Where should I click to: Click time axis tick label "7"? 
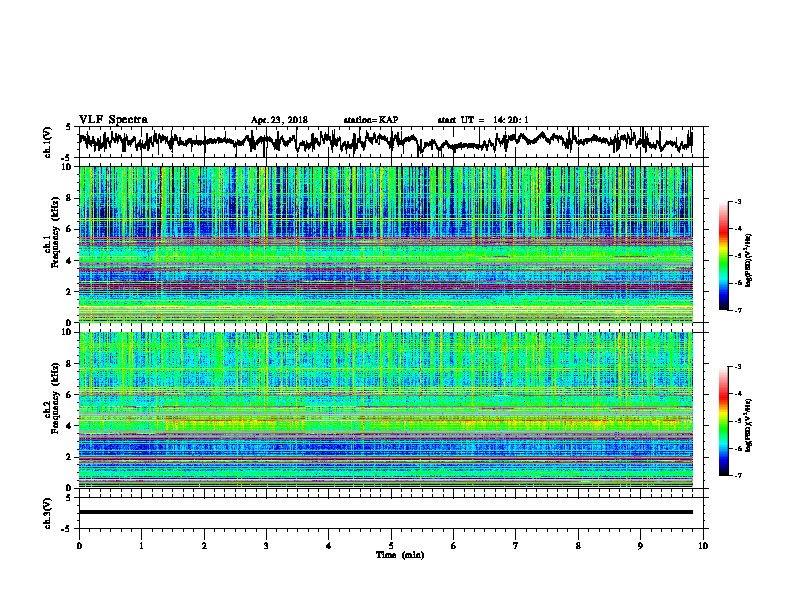(x=516, y=546)
